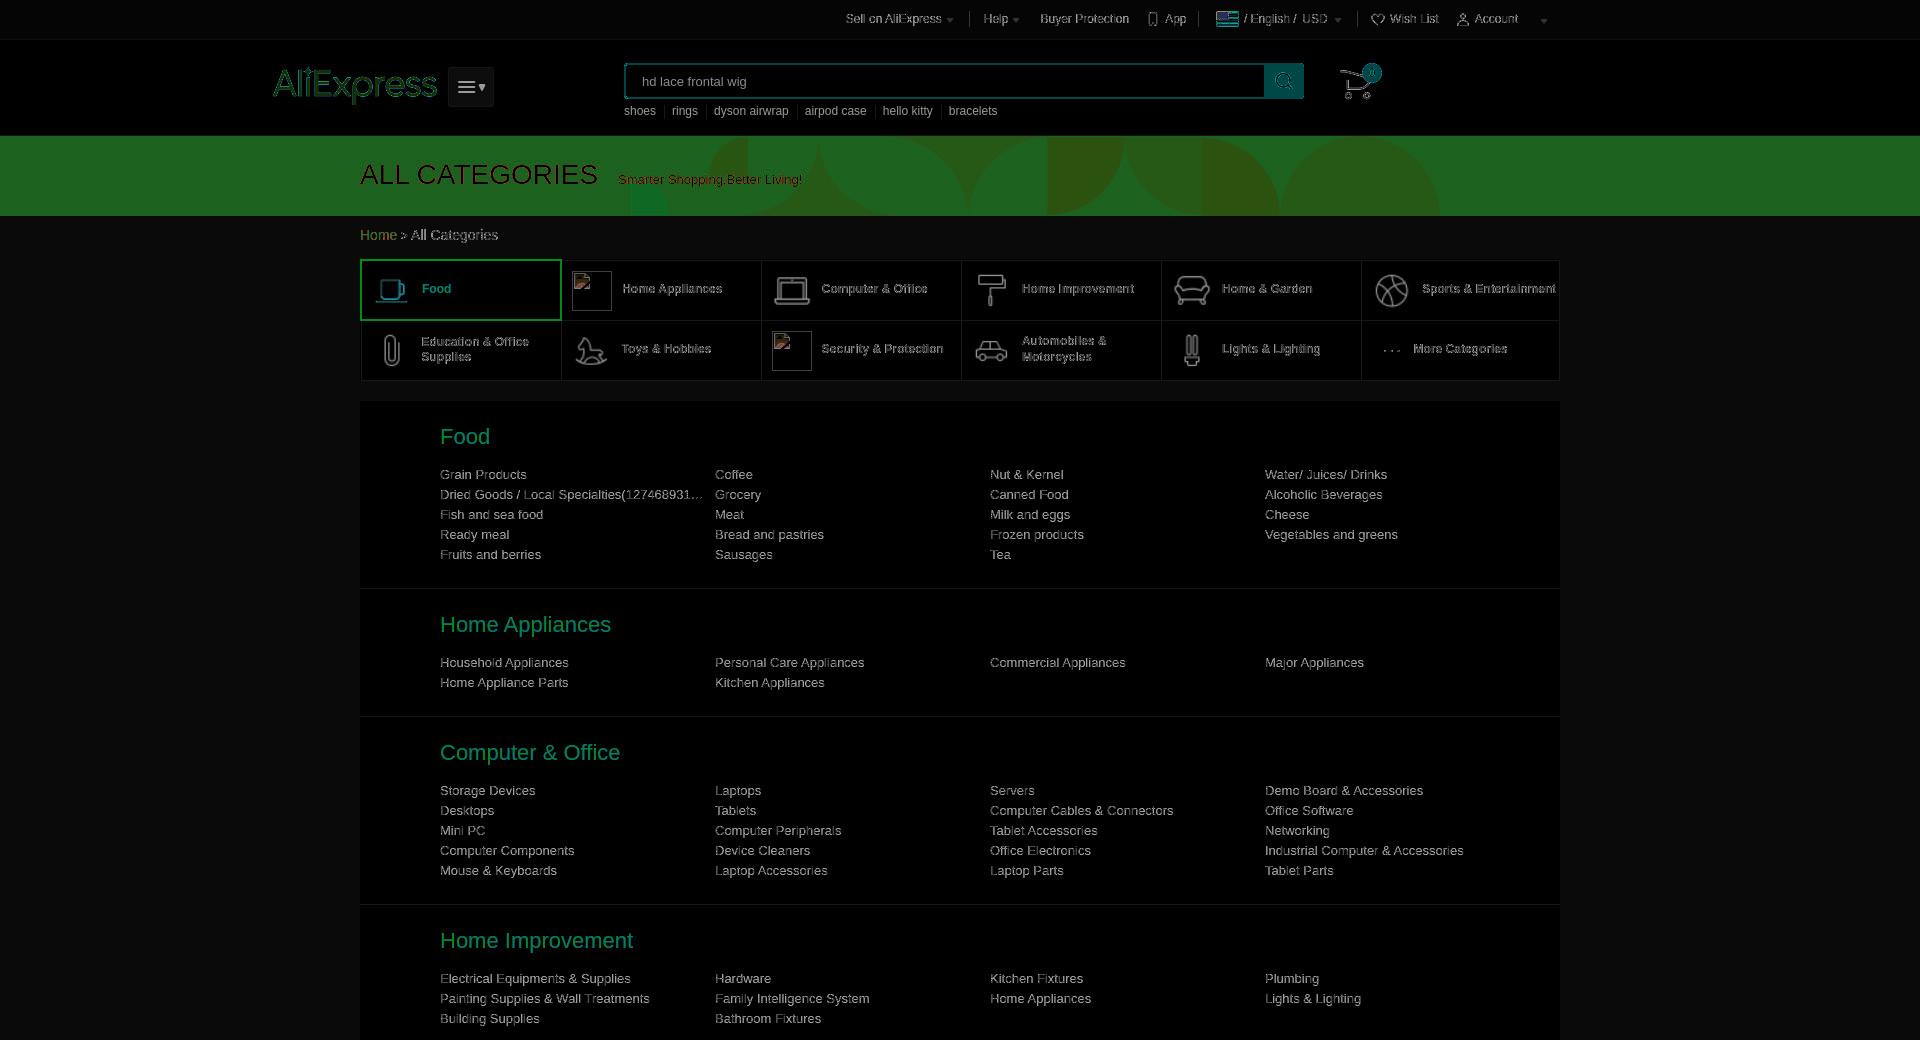Viewport: 1920px width, 1040px height.
Task: Select the 'airpod case' suggested search
Action: (835, 111)
